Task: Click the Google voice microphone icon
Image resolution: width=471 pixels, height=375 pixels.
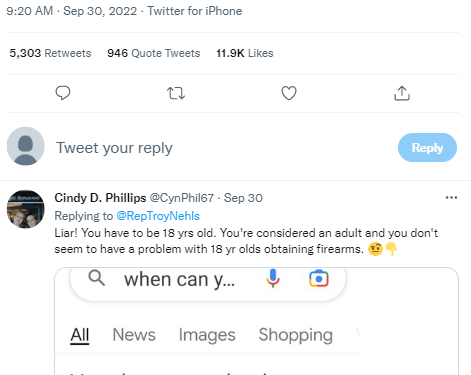Action: [273, 278]
